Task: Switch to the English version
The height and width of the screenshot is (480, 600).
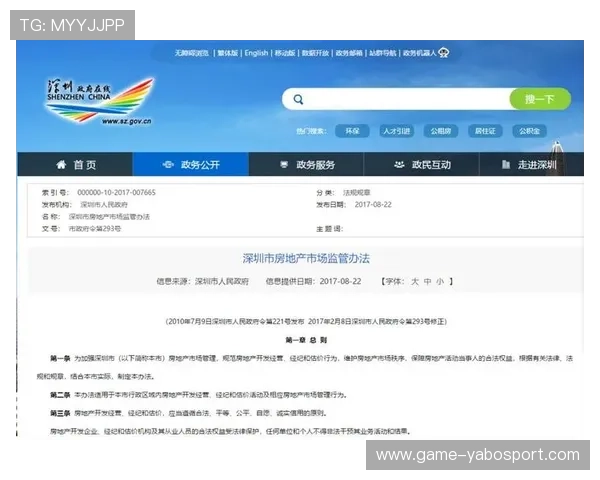Action: coord(256,53)
